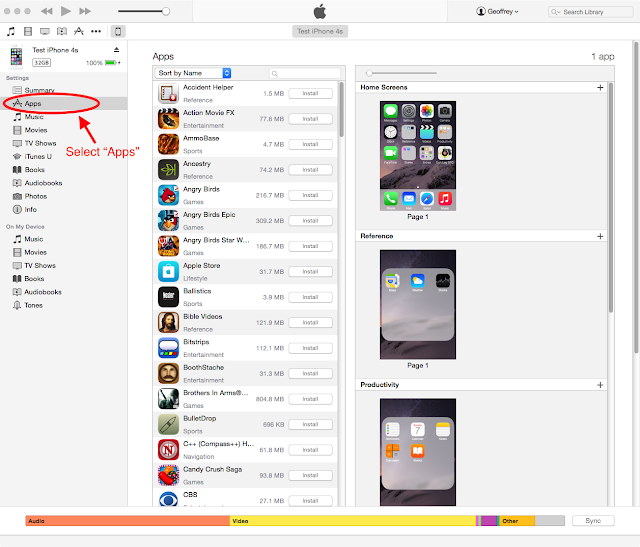Click the Search Library field
Viewport: 640px width, 547px height.
[590, 12]
